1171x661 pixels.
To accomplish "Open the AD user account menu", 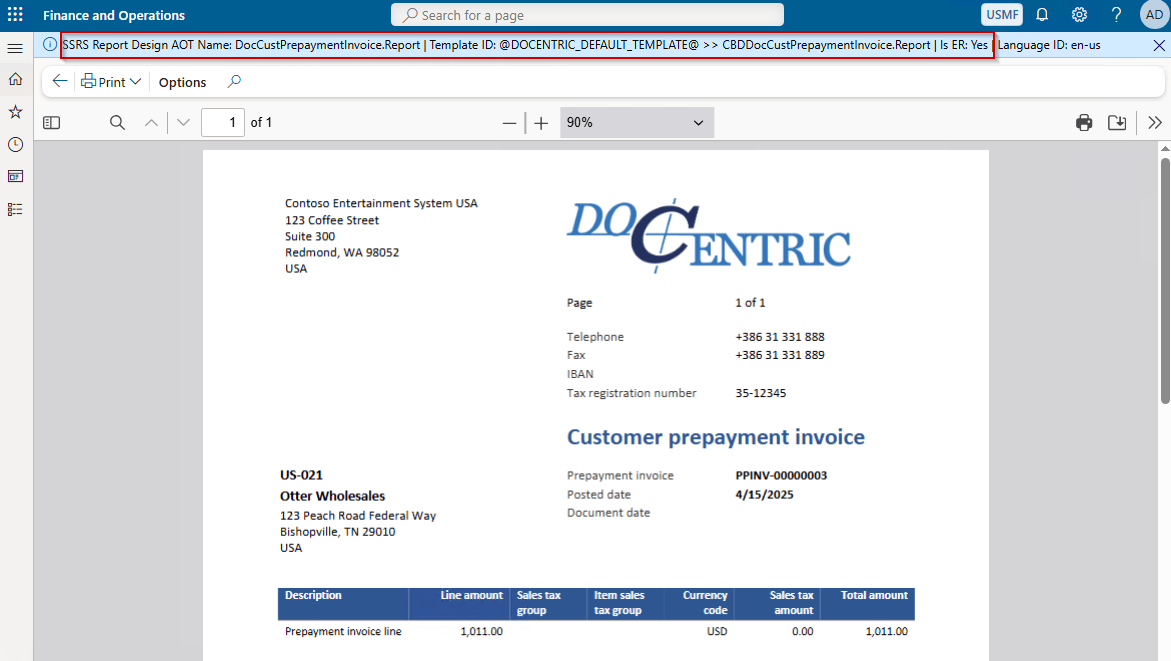I will coord(1154,15).
